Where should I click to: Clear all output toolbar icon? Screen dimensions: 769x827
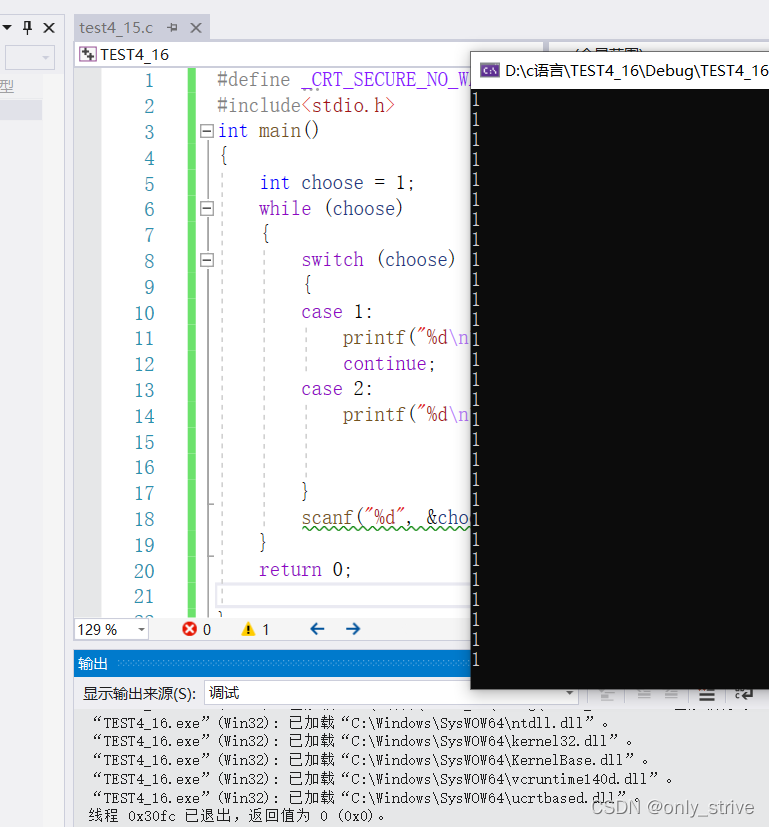707,695
